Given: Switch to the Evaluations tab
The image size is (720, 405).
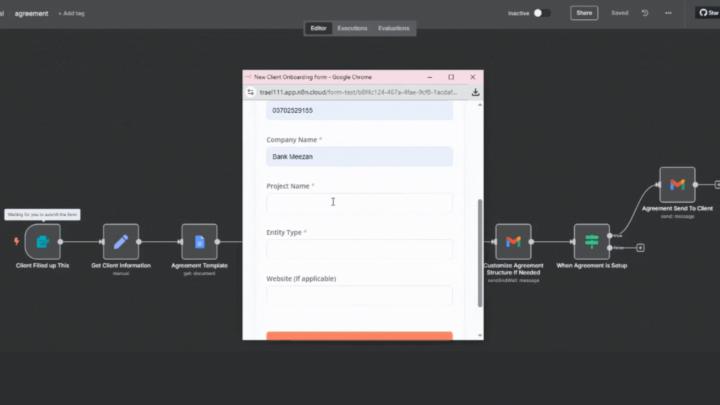Looking at the screenshot, I should pos(394,28).
